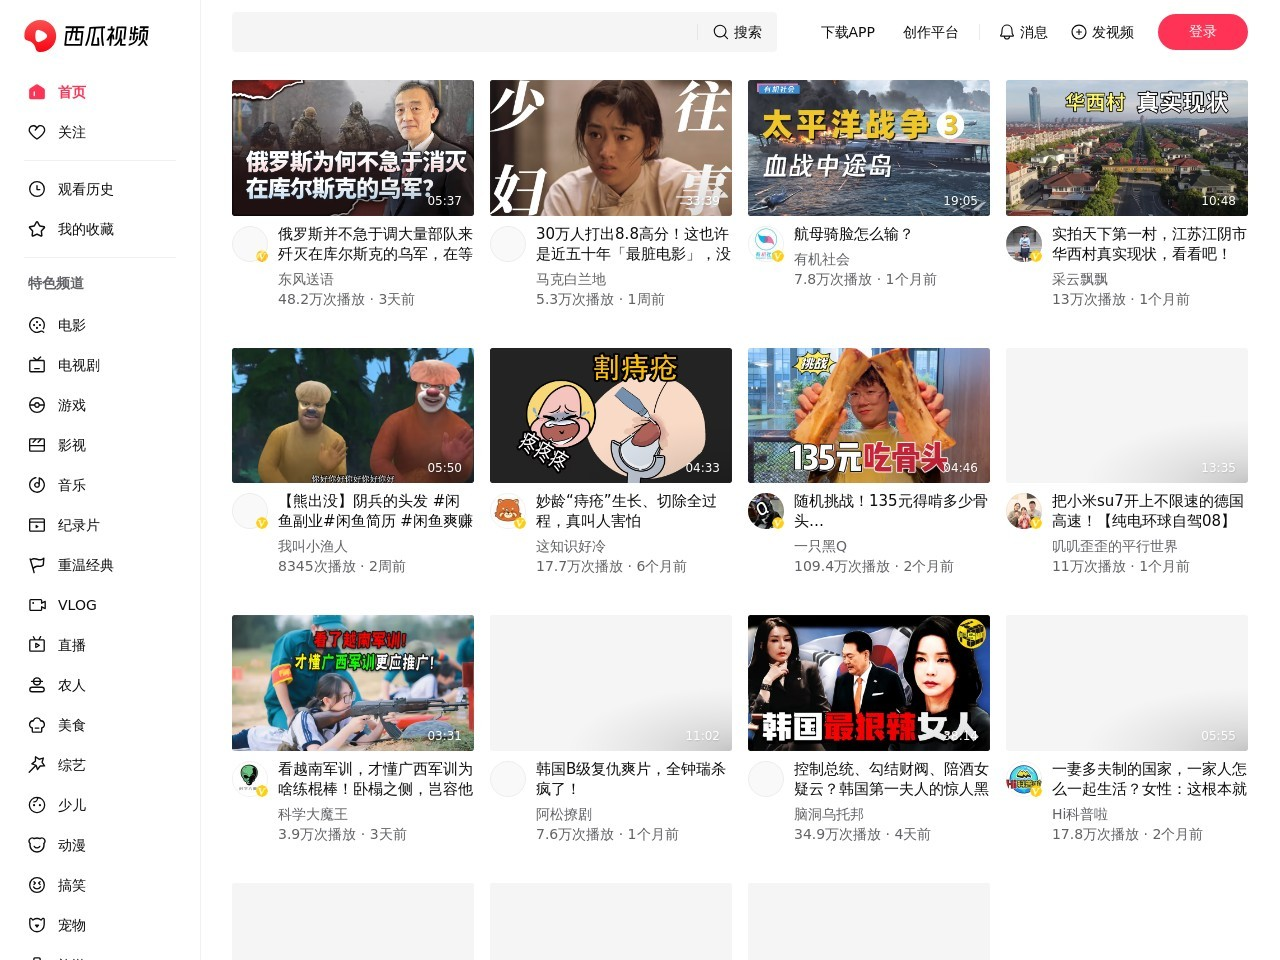Select the 搞笑 channel icon
This screenshot has height=960, width=1280.
tap(37, 885)
